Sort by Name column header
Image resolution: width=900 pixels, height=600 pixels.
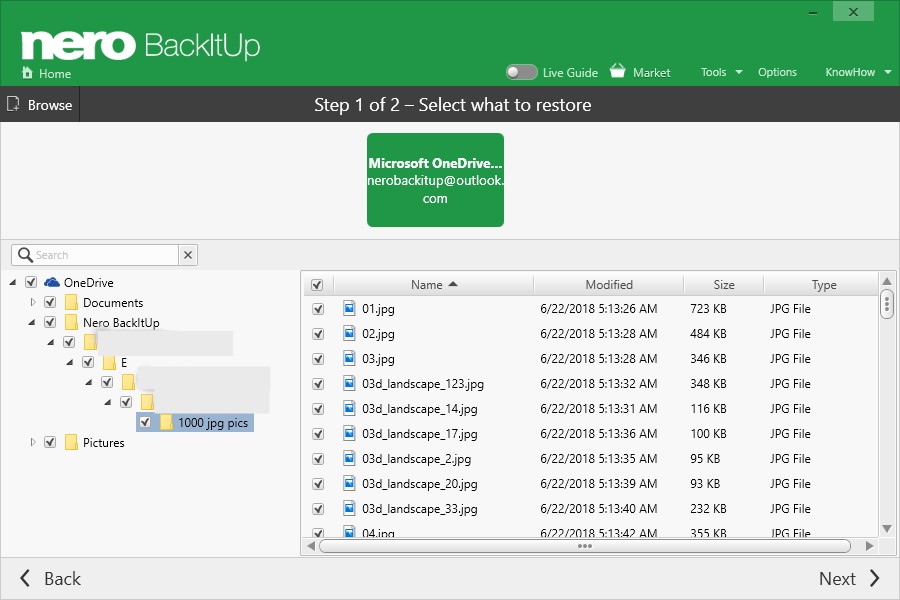click(433, 285)
